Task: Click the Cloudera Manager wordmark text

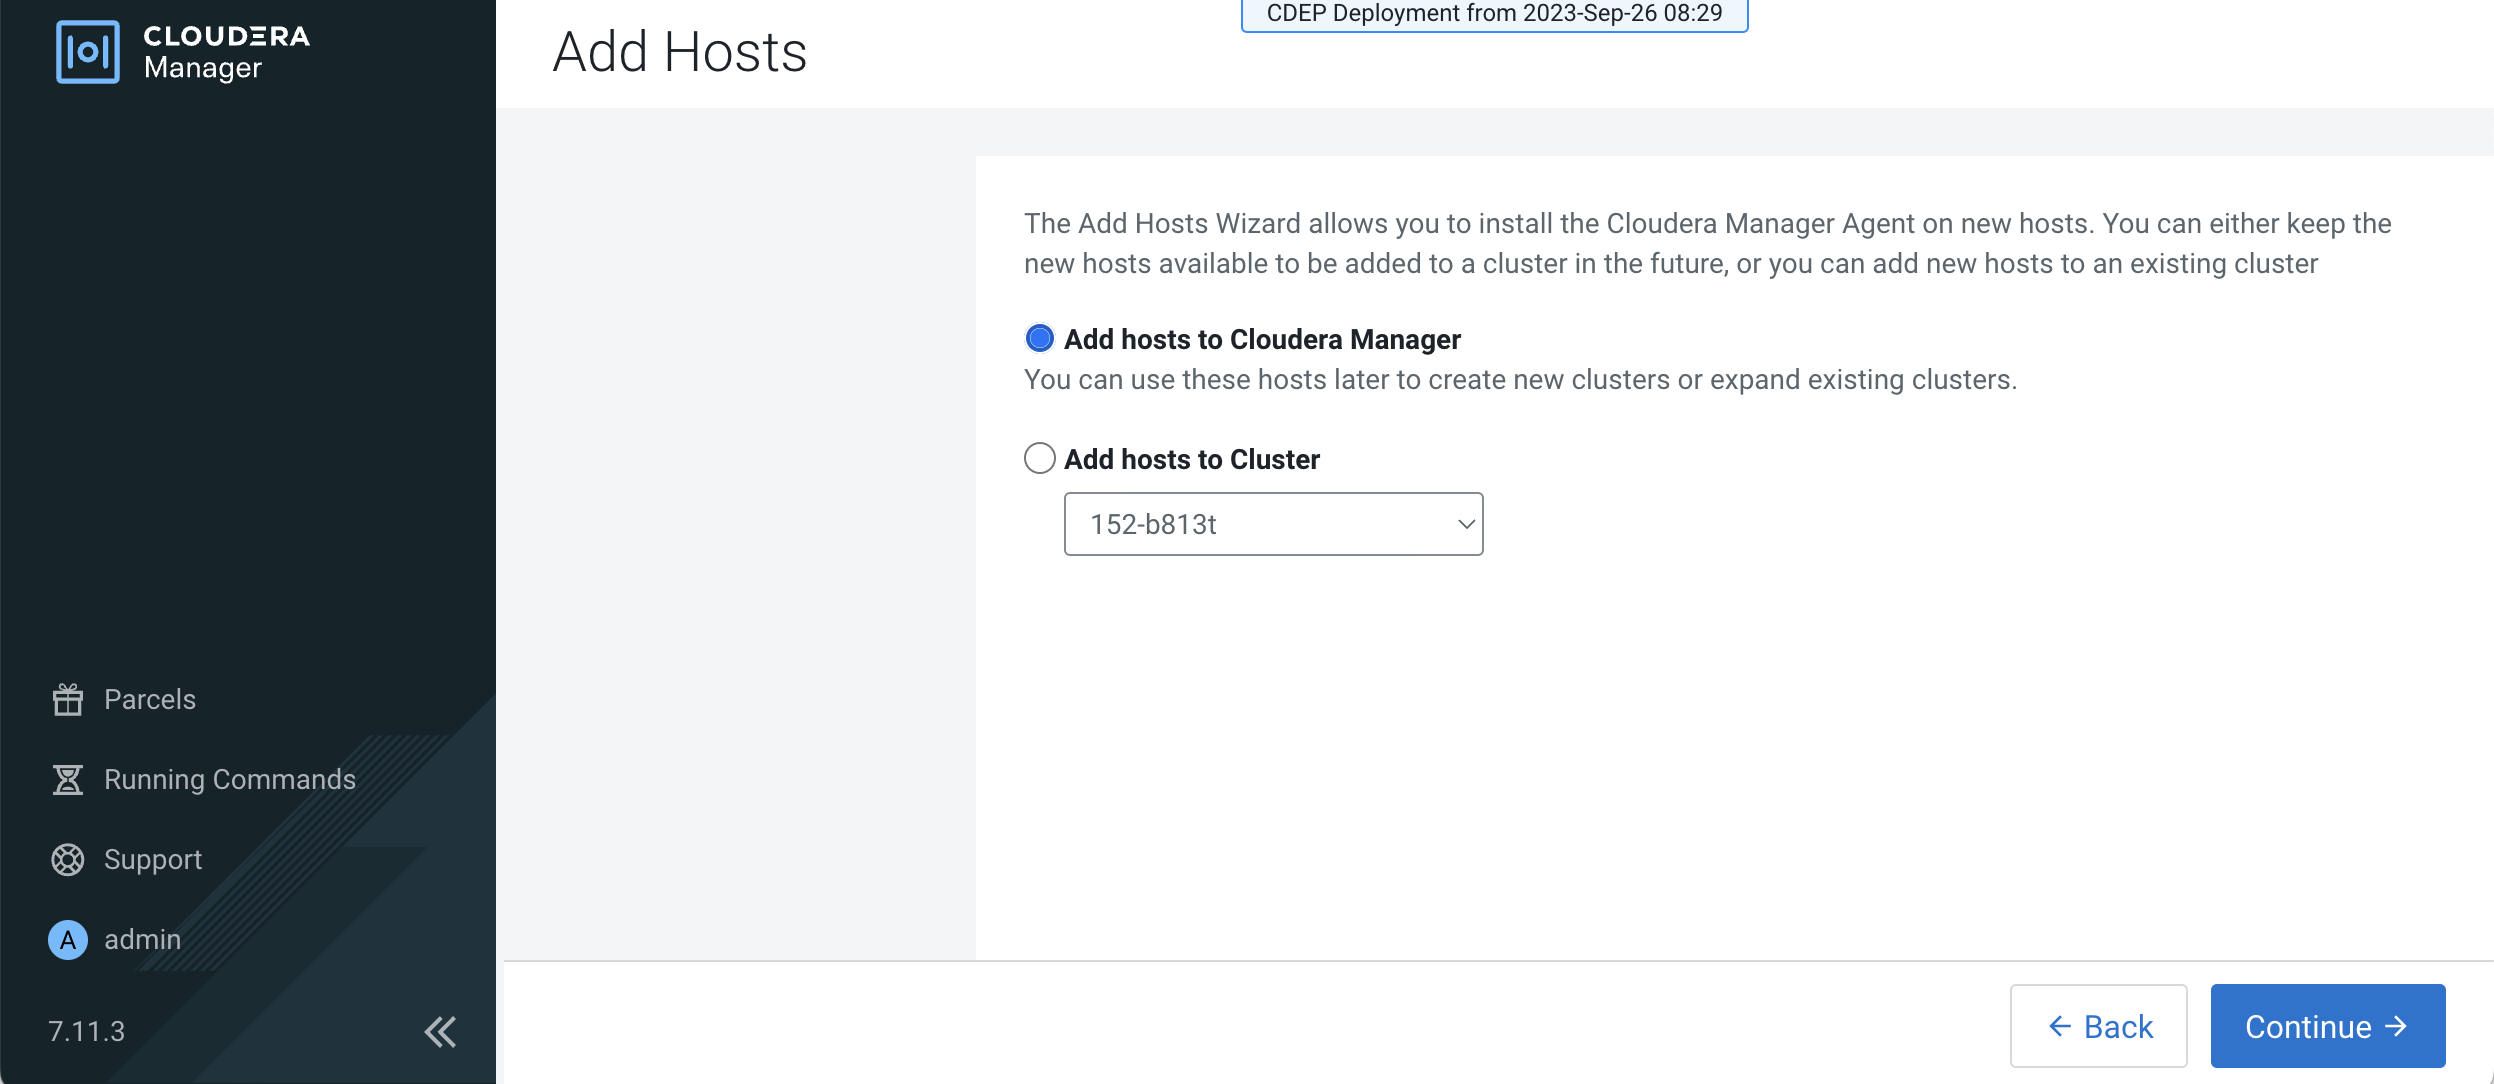Action: tap(226, 52)
